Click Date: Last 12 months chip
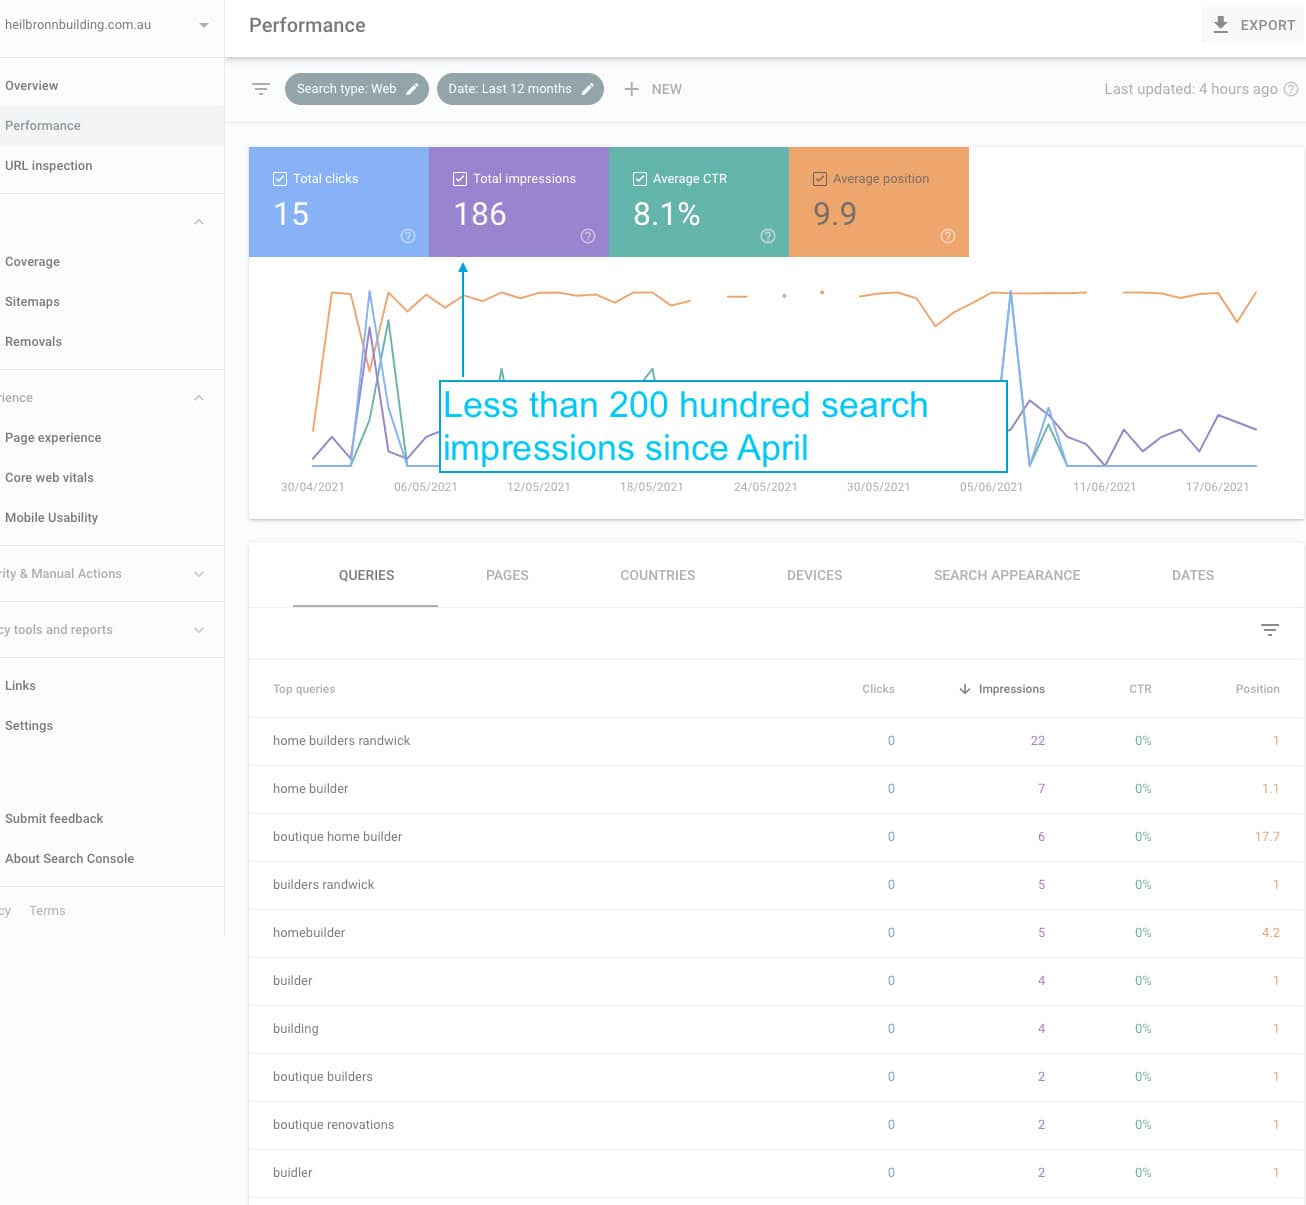 click(x=520, y=89)
